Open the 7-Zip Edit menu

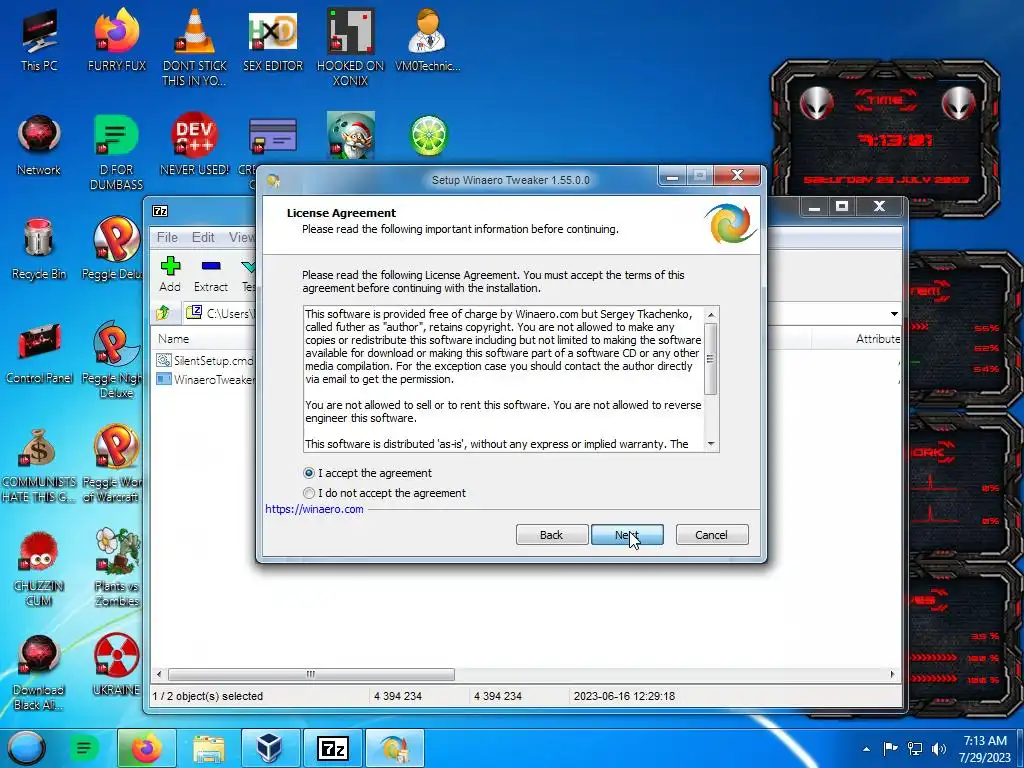203,237
